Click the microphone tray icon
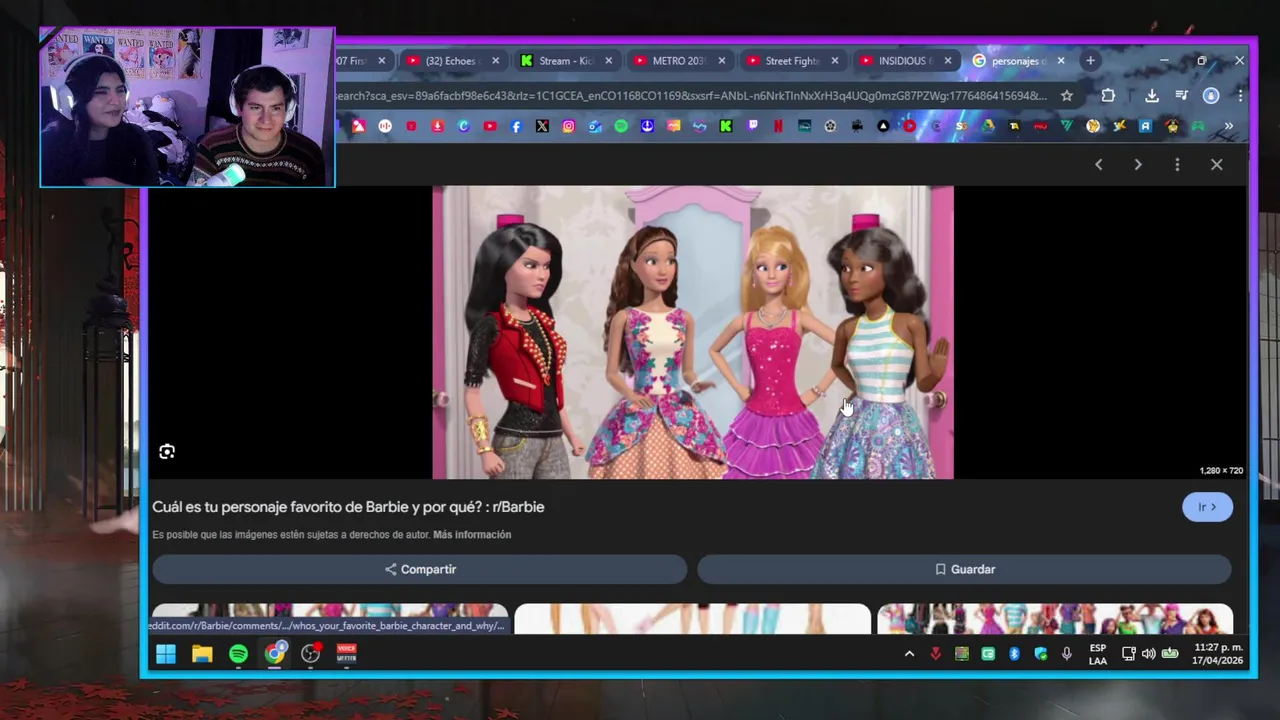1280x720 pixels. tap(1067, 654)
